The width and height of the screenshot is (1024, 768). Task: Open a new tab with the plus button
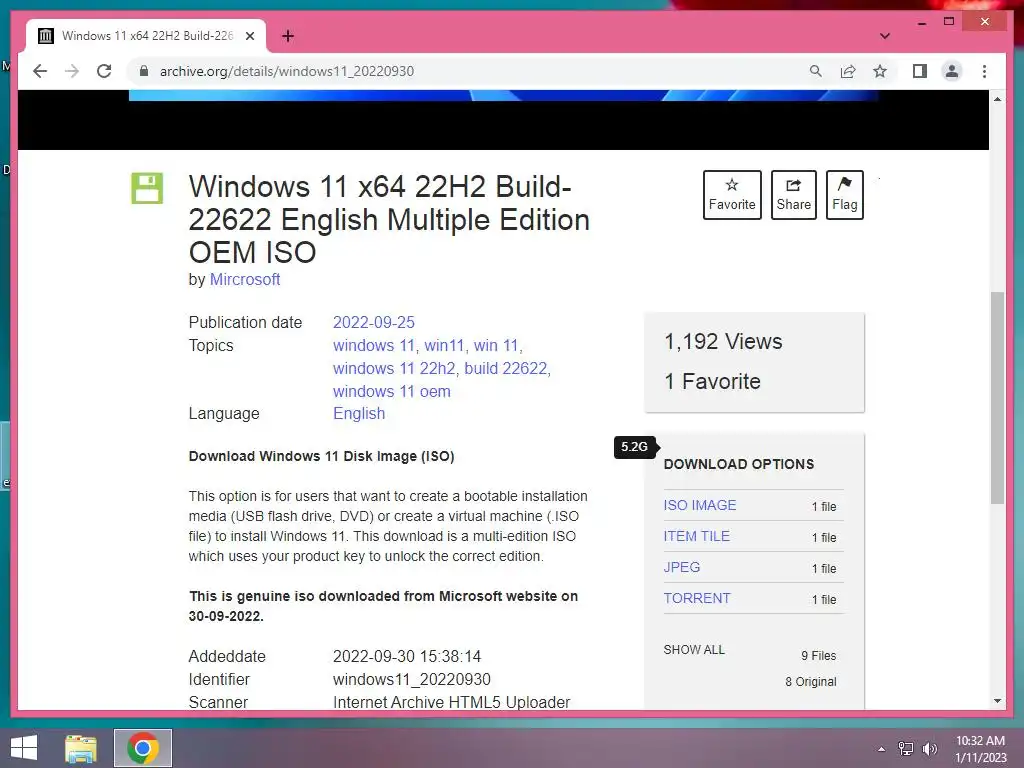pos(287,36)
